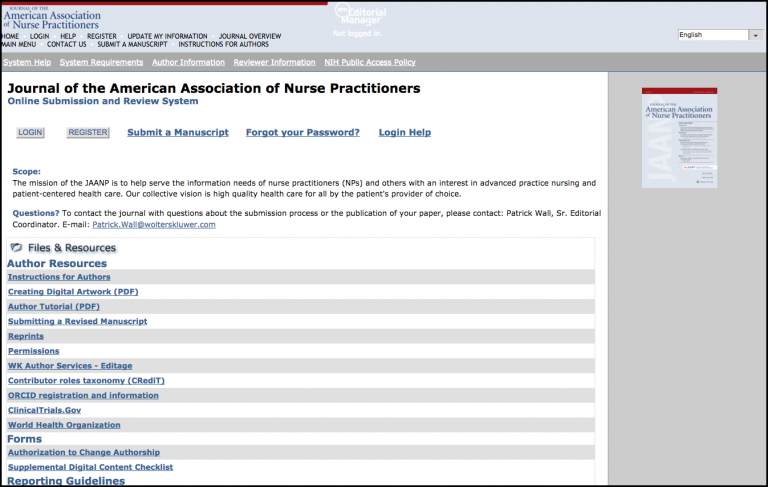Click the American Association of Nurse Practitioners logo
768x487 pixels.
coord(51,19)
